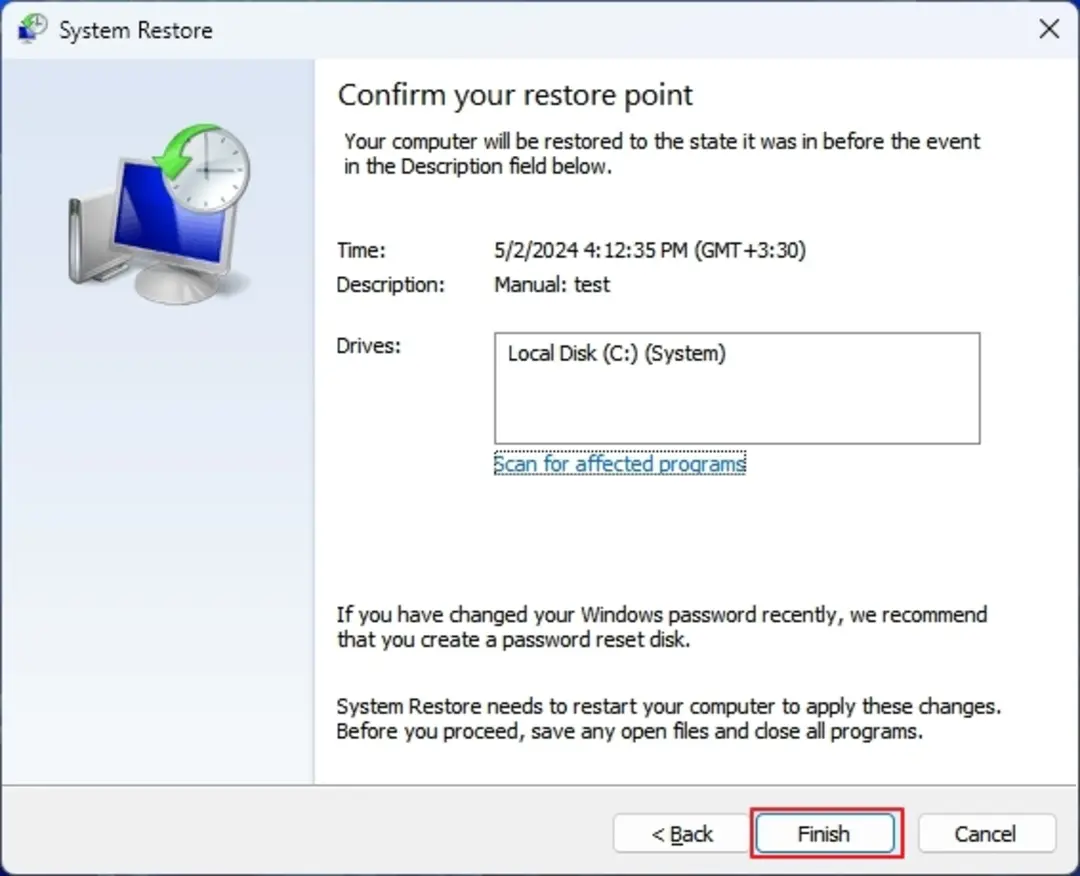Click the restart warning message text

(x=669, y=718)
